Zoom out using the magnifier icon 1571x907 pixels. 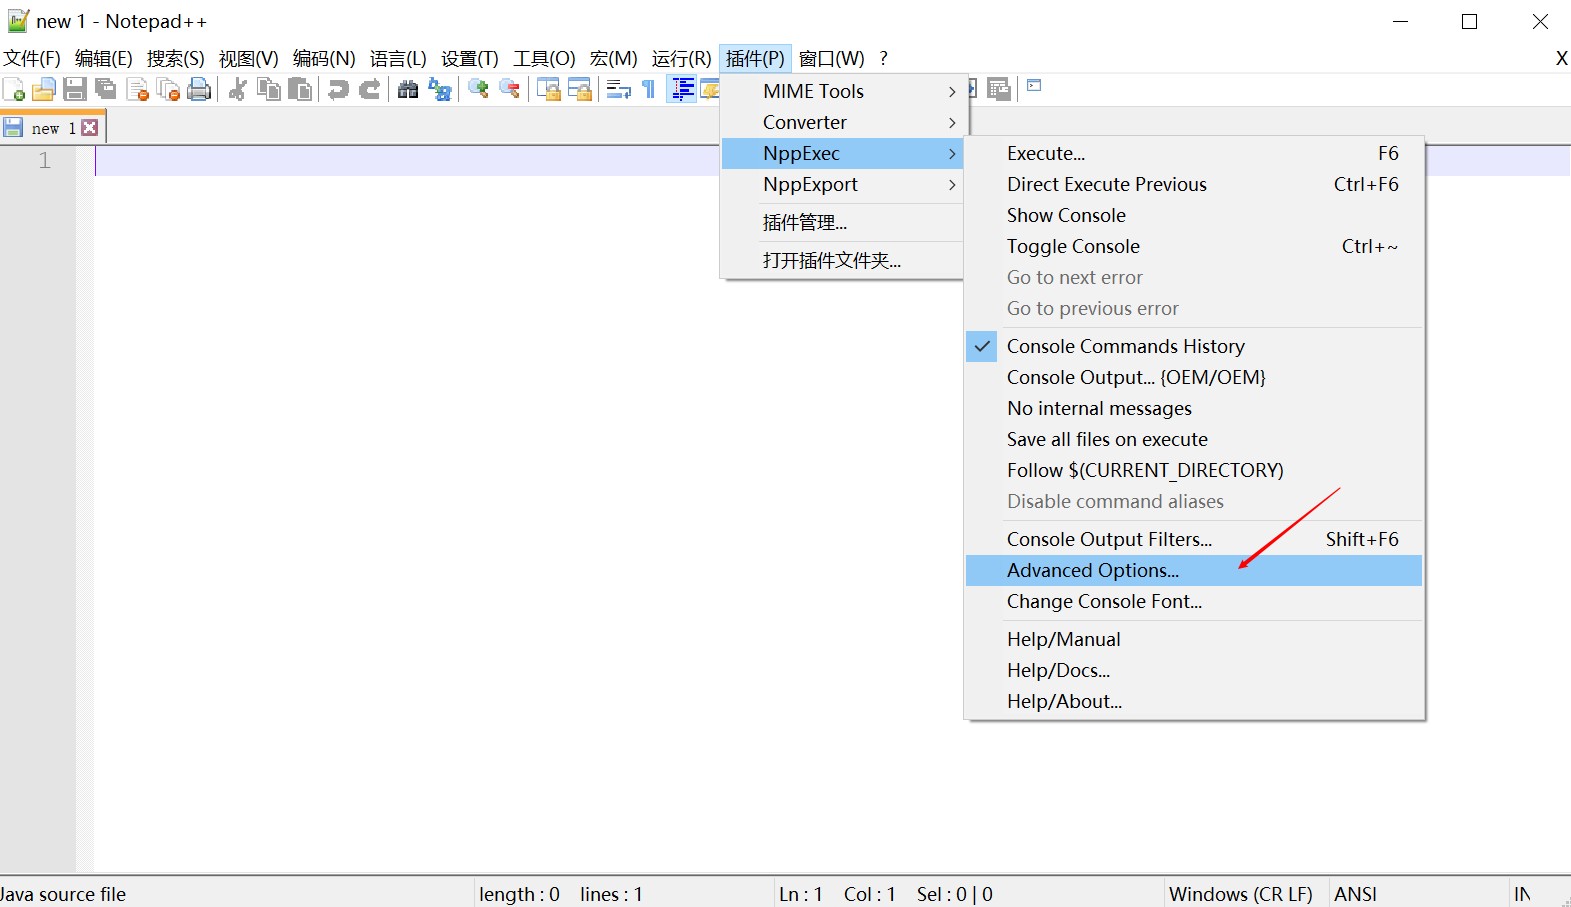pyautogui.click(x=509, y=90)
